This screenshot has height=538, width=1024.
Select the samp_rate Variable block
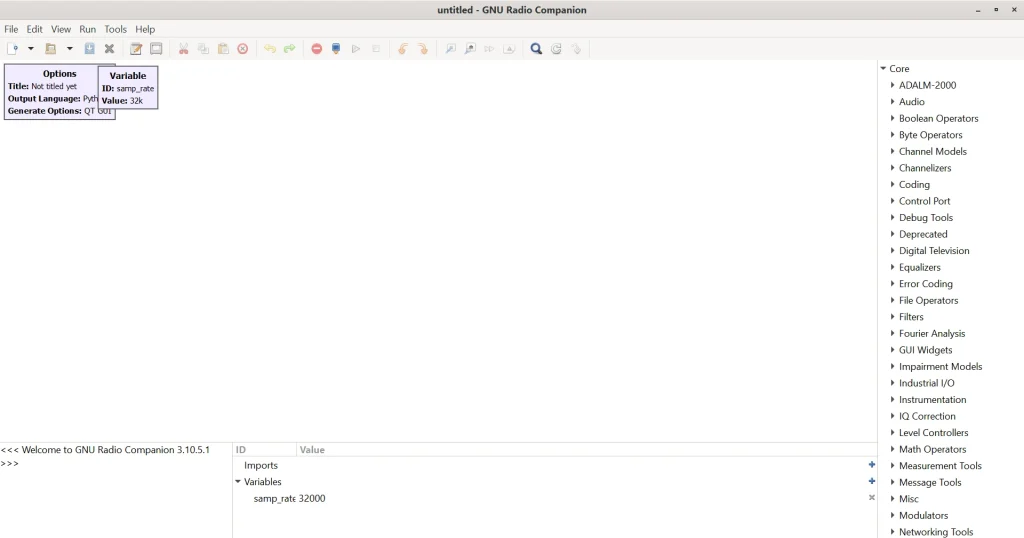point(128,87)
